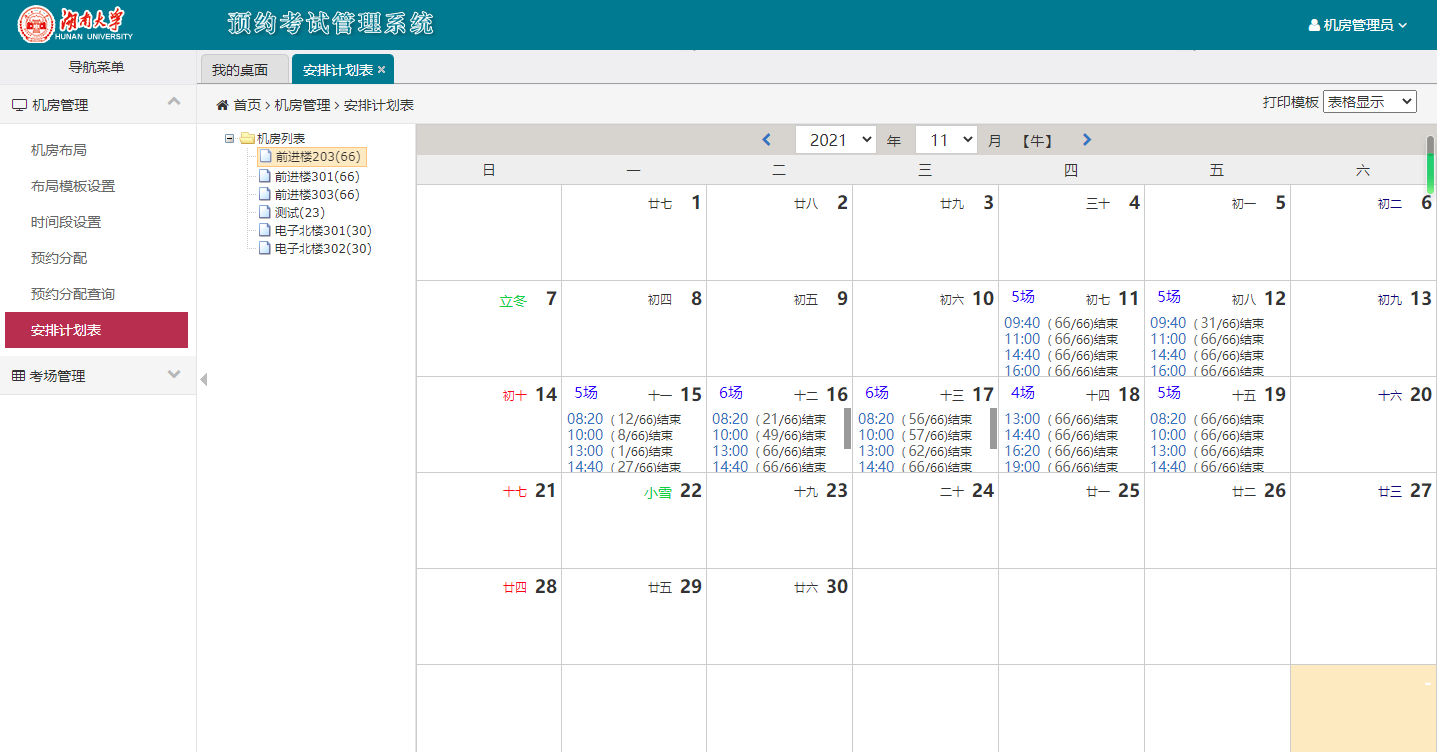Viewport: 1437px width, 752px height.
Task: Click the 6场 link on November 17
Action: [x=877, y=393]
